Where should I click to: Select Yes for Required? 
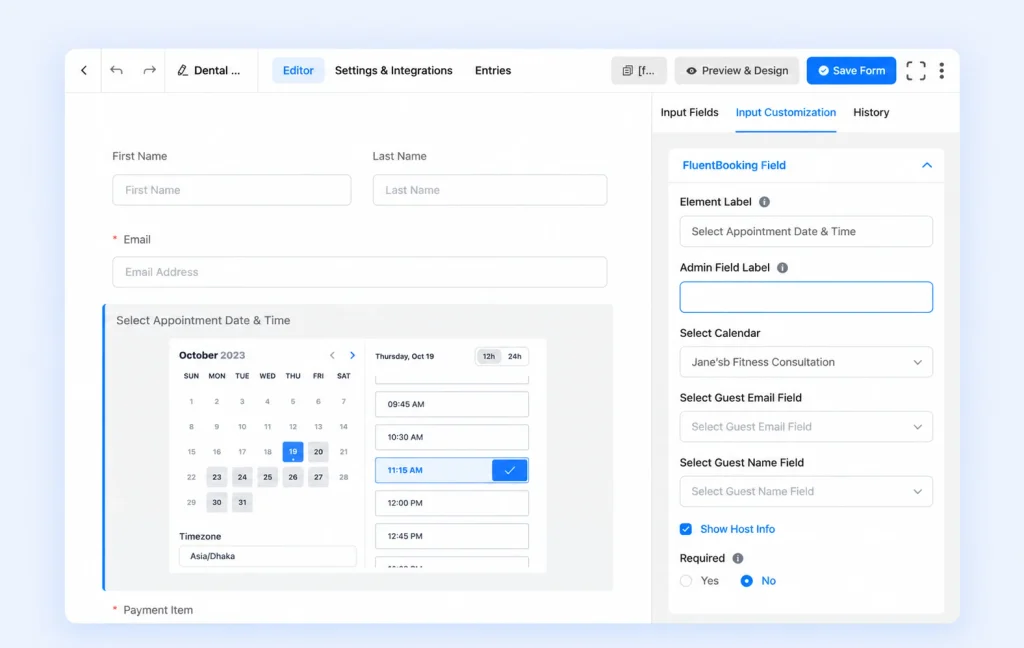[686, 581]
